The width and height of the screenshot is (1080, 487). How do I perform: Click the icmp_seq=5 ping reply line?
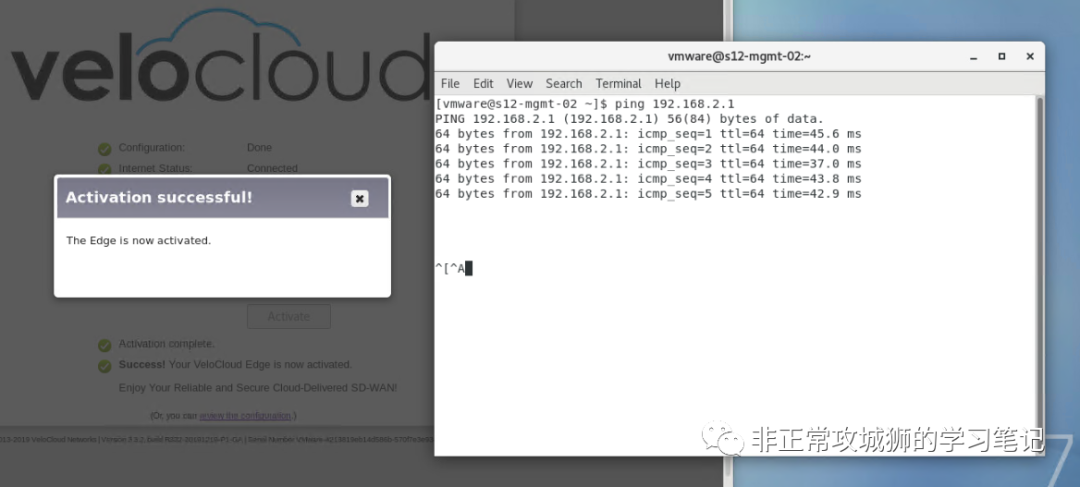click(x=648, y=194)
